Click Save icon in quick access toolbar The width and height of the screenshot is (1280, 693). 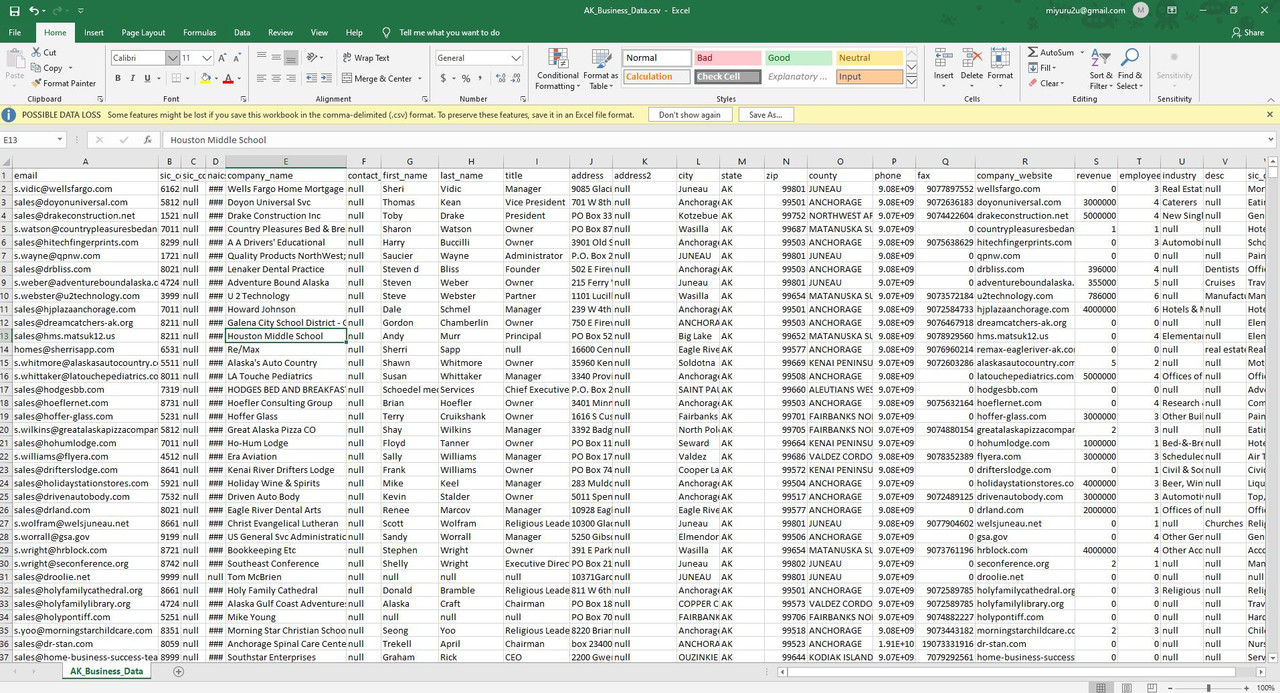[12, 10]
